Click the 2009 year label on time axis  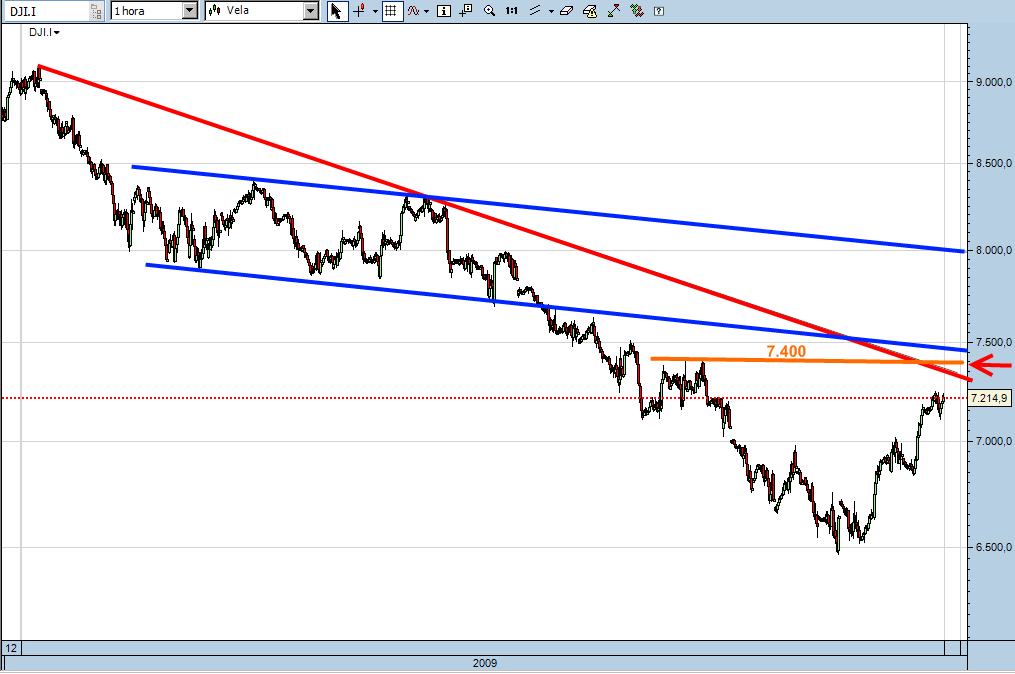point(485,663)
